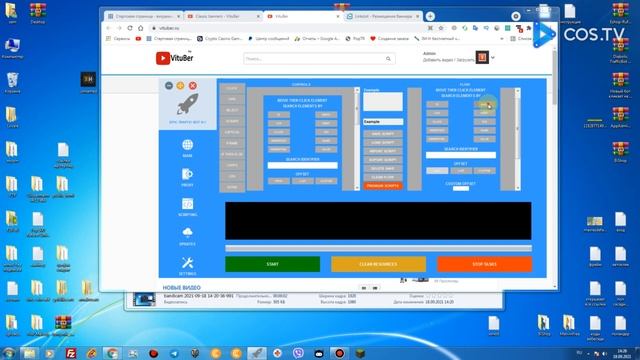Image resolution: width=640 pixels, height=360 pixels.
Task: Go back in Chrome
Action: pos(109,28)
